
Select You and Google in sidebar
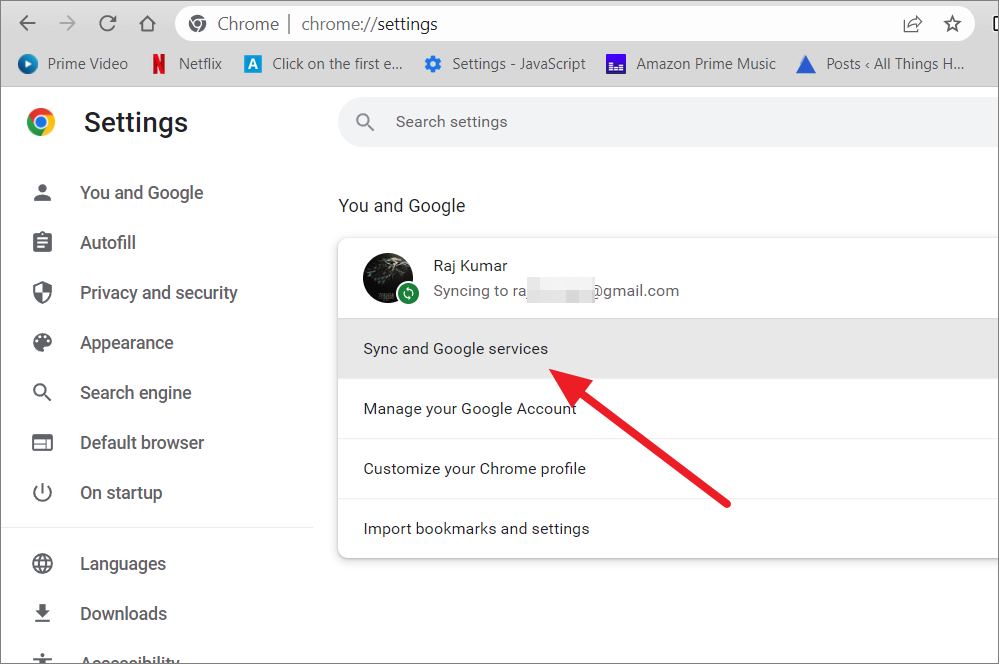tap(141, 192)
